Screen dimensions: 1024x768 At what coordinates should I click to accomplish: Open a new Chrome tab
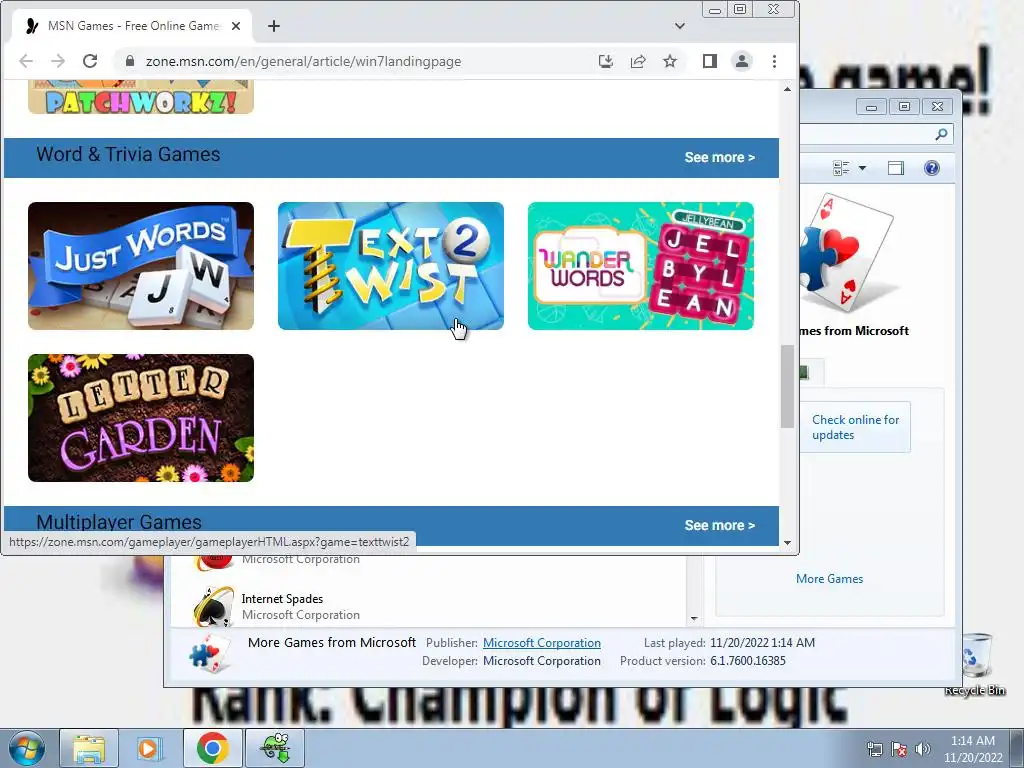[274, 26]
